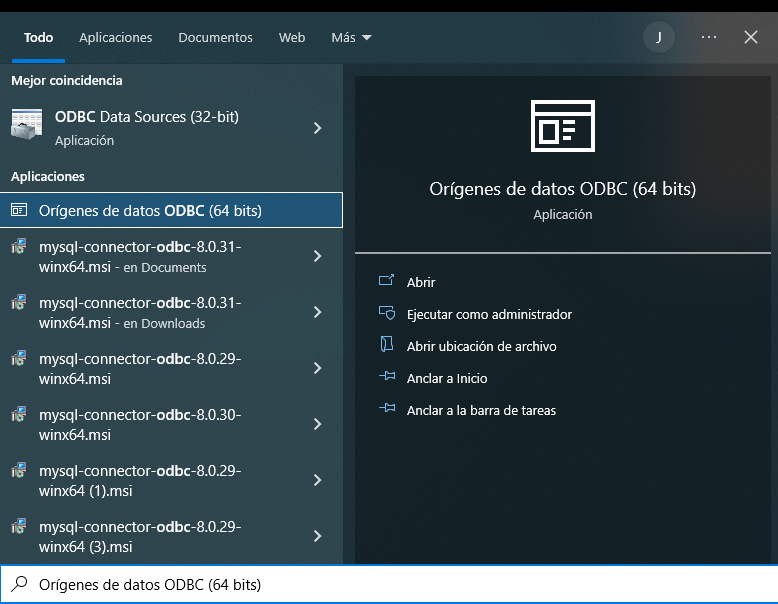Expand the Más dropdown menu
This screenshot has height=604, width=778.
click(x=351, y=38)
